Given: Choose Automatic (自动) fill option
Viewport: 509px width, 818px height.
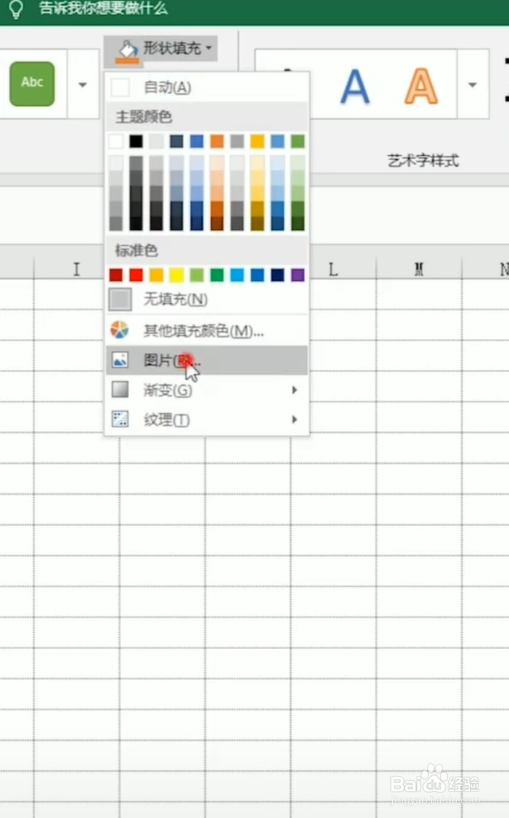Looking at the screenshot, I should point(207,87).
